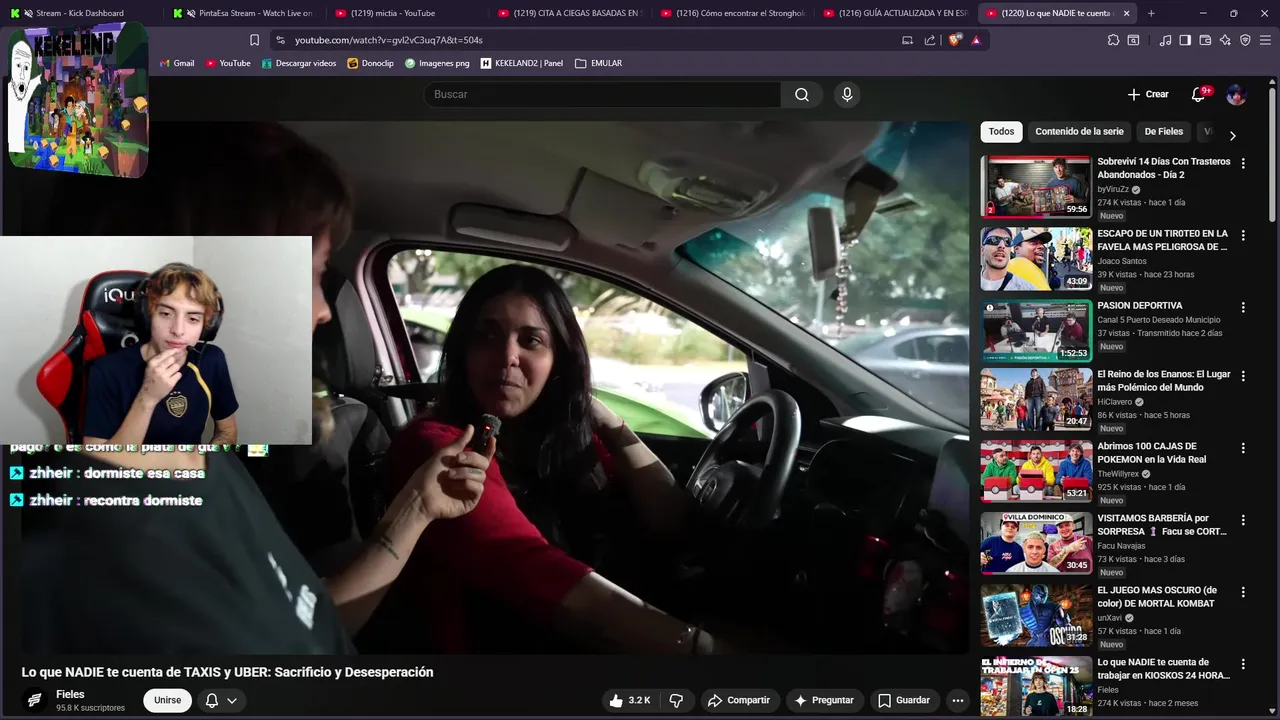Image resolution: width=1280 pixels, height=720 pixels.
Task: Open Gmail bookmark
Action: pyautogui.click(x=177, y=63)
